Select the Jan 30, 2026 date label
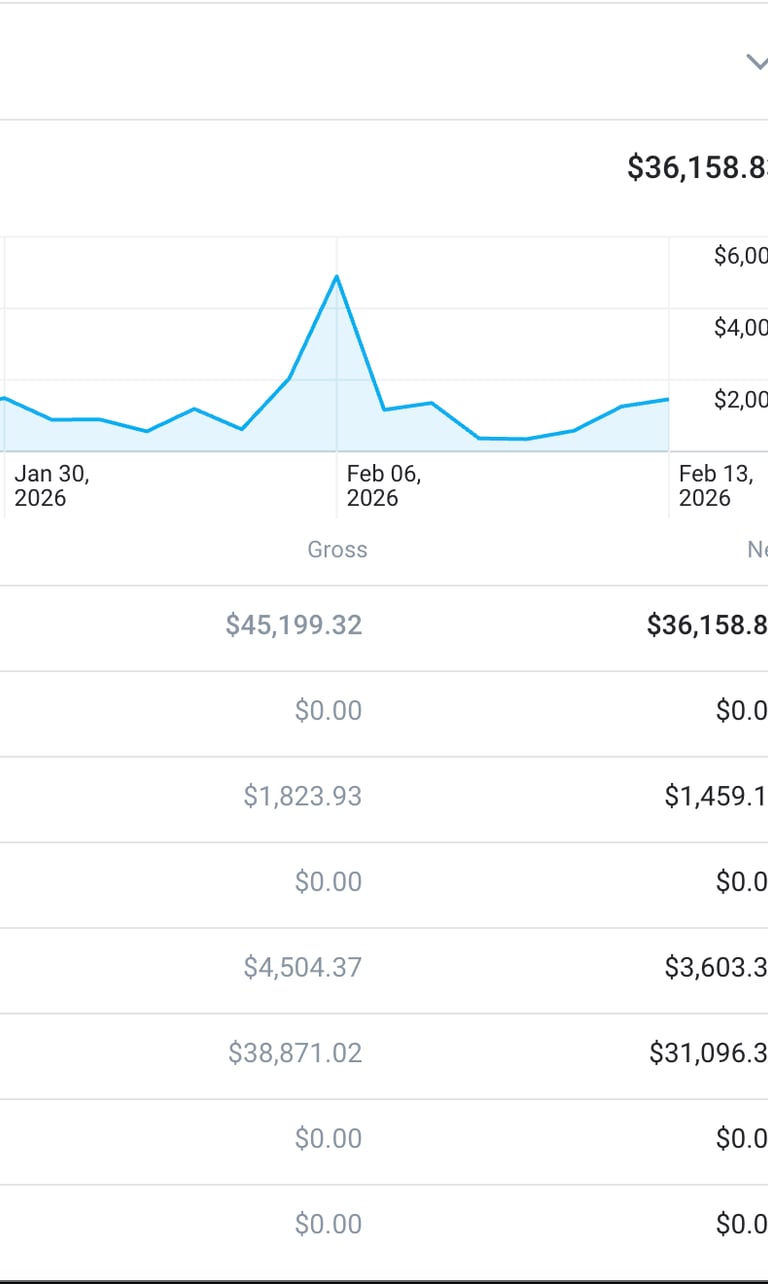768x1284 pixels. pyautogui.click(x=51, y=486)
